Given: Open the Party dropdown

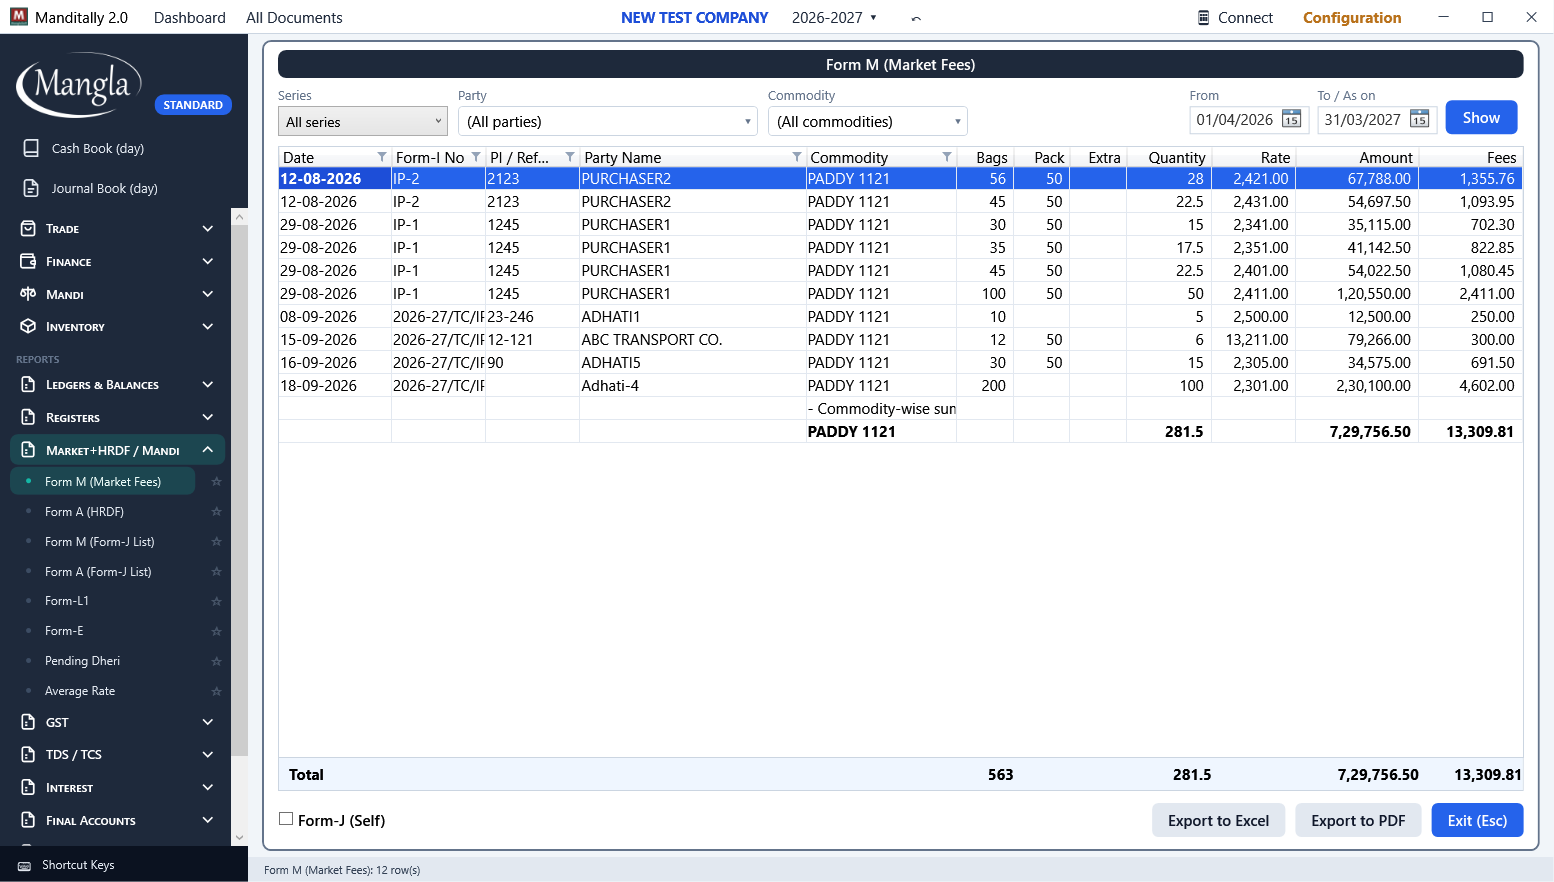Looking at the screenshot, I should [608, 121].
